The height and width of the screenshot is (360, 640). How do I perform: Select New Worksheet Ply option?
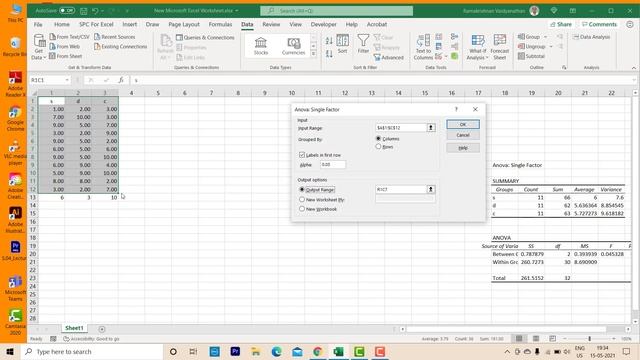pos(302,199)
